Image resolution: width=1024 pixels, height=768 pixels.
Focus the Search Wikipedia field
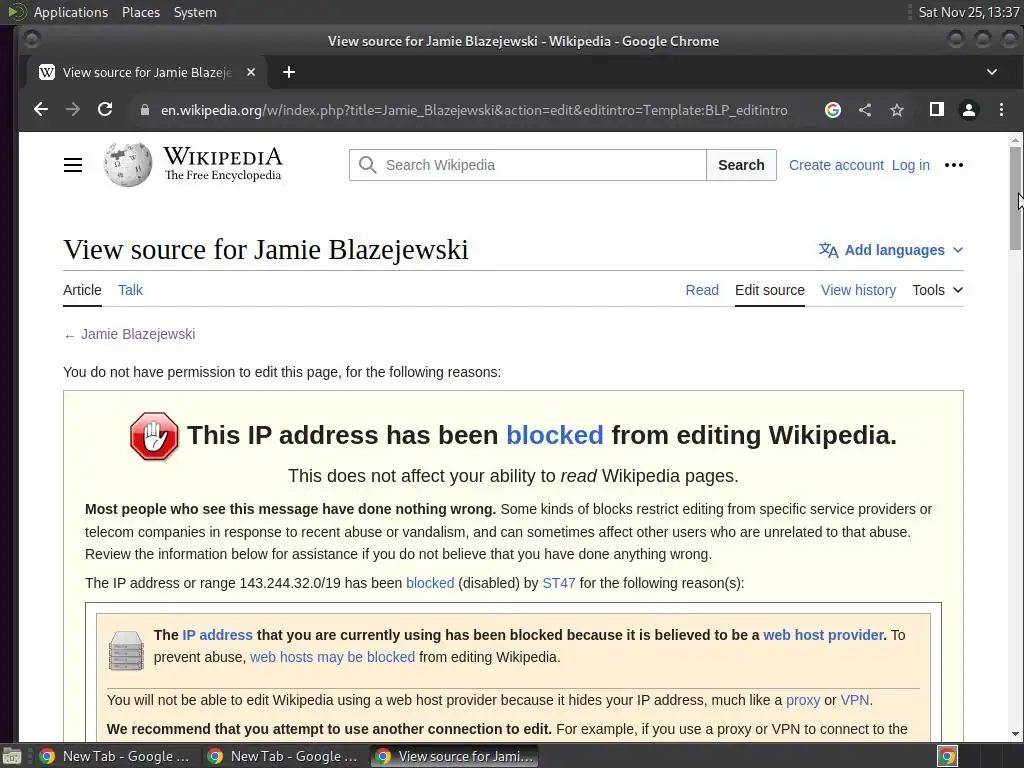pyautogui.click(x=528, y=165)
